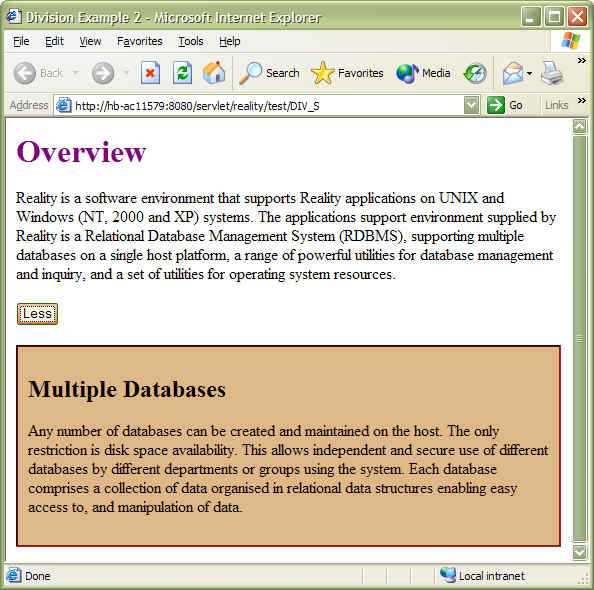This screenshot has height=590, width=594.
Task: Open the Favorites star pane
Action: (x=347, y=73)
